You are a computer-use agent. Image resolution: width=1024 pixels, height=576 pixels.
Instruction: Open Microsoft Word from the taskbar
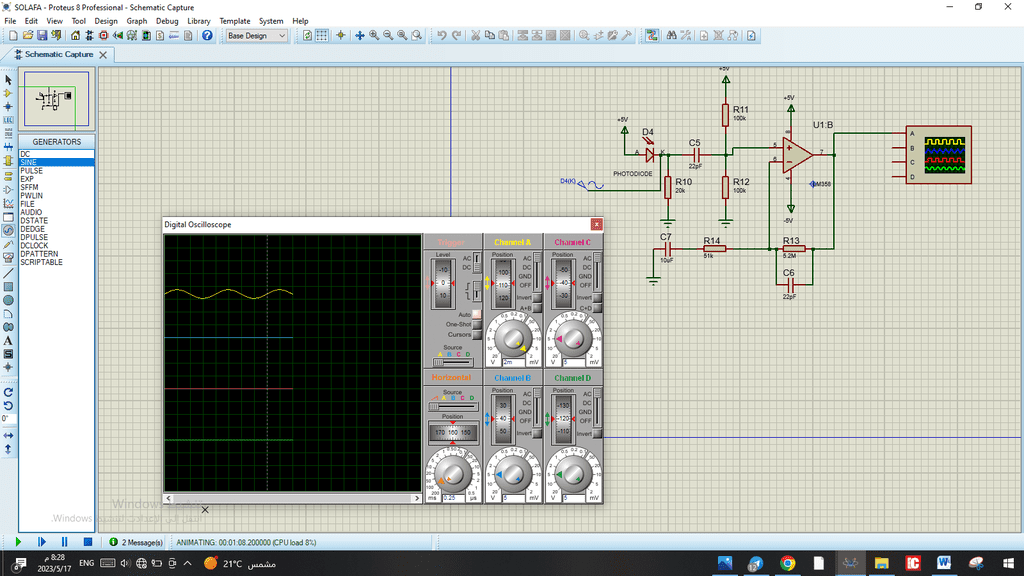click(944, 563)
